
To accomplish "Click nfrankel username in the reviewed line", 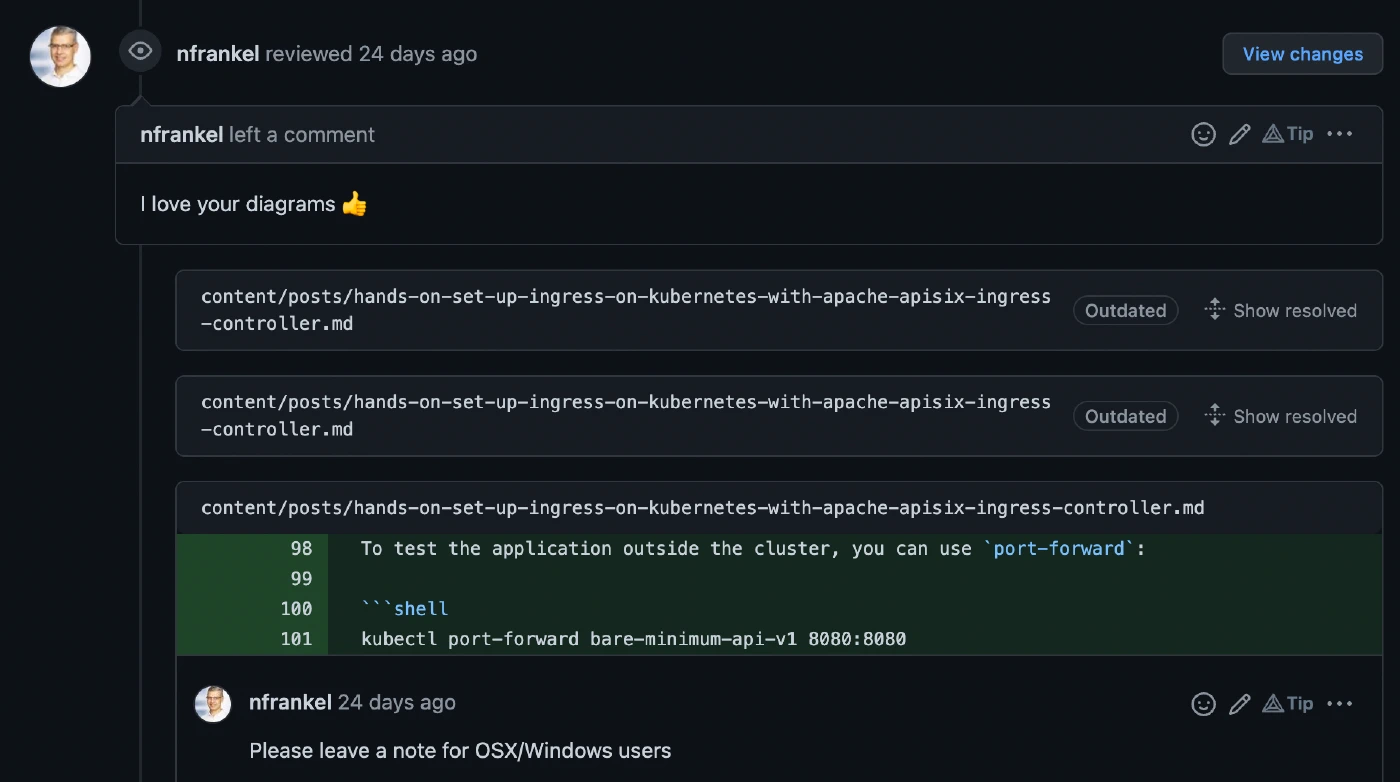I will [218, 54].
